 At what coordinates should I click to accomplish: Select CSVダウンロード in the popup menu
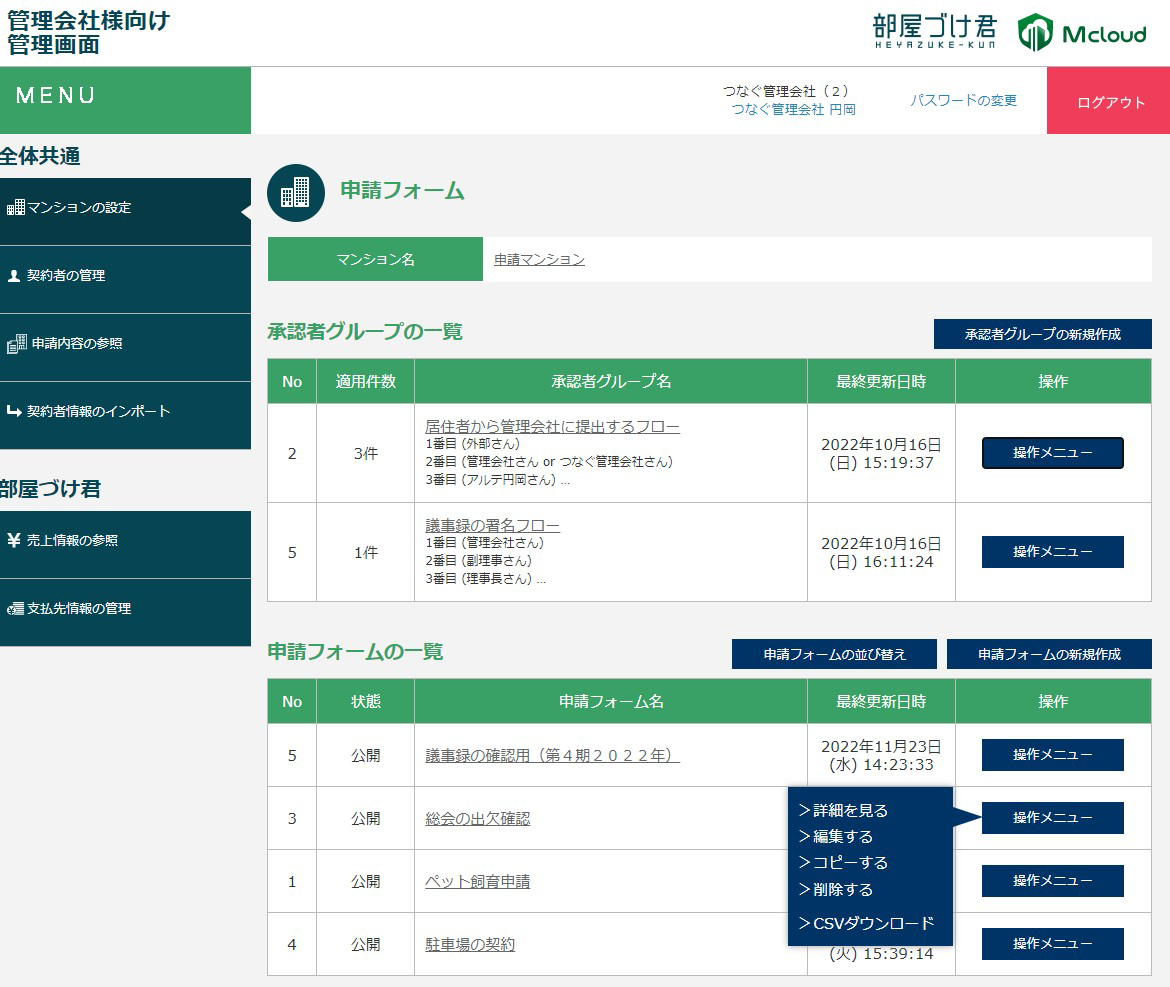(x=866, y=923)
